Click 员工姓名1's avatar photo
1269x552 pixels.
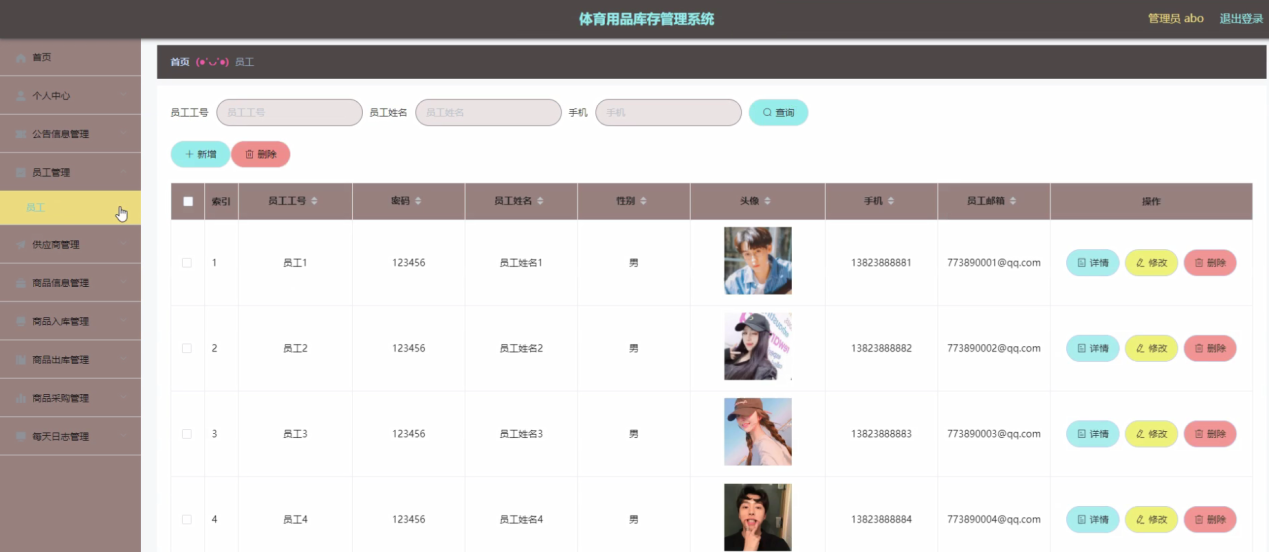coord(758,261)
